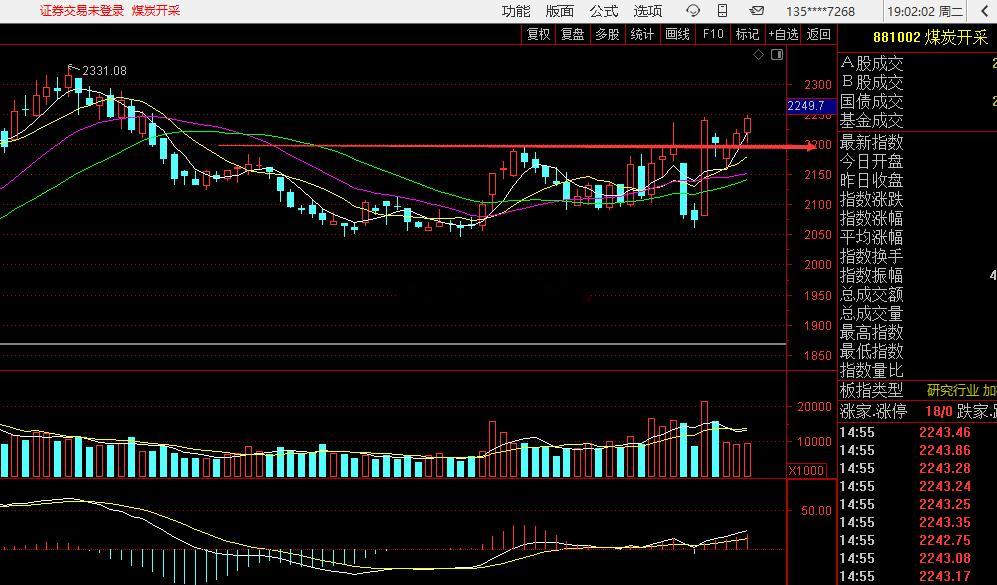Viewport: 997px width, 585px height.
Task: Click the 标记 button
Action: click(x=747, y=34)
